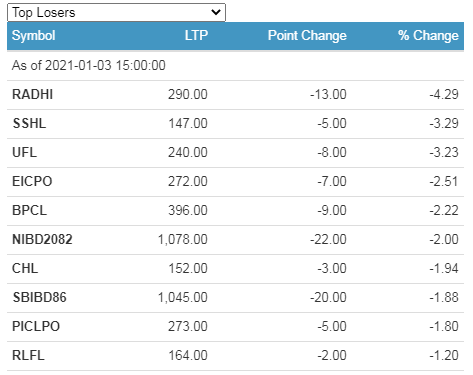Open the NIBD2082 symbol link
This screenshot has height=375, width=473.
tap(42, 239)
